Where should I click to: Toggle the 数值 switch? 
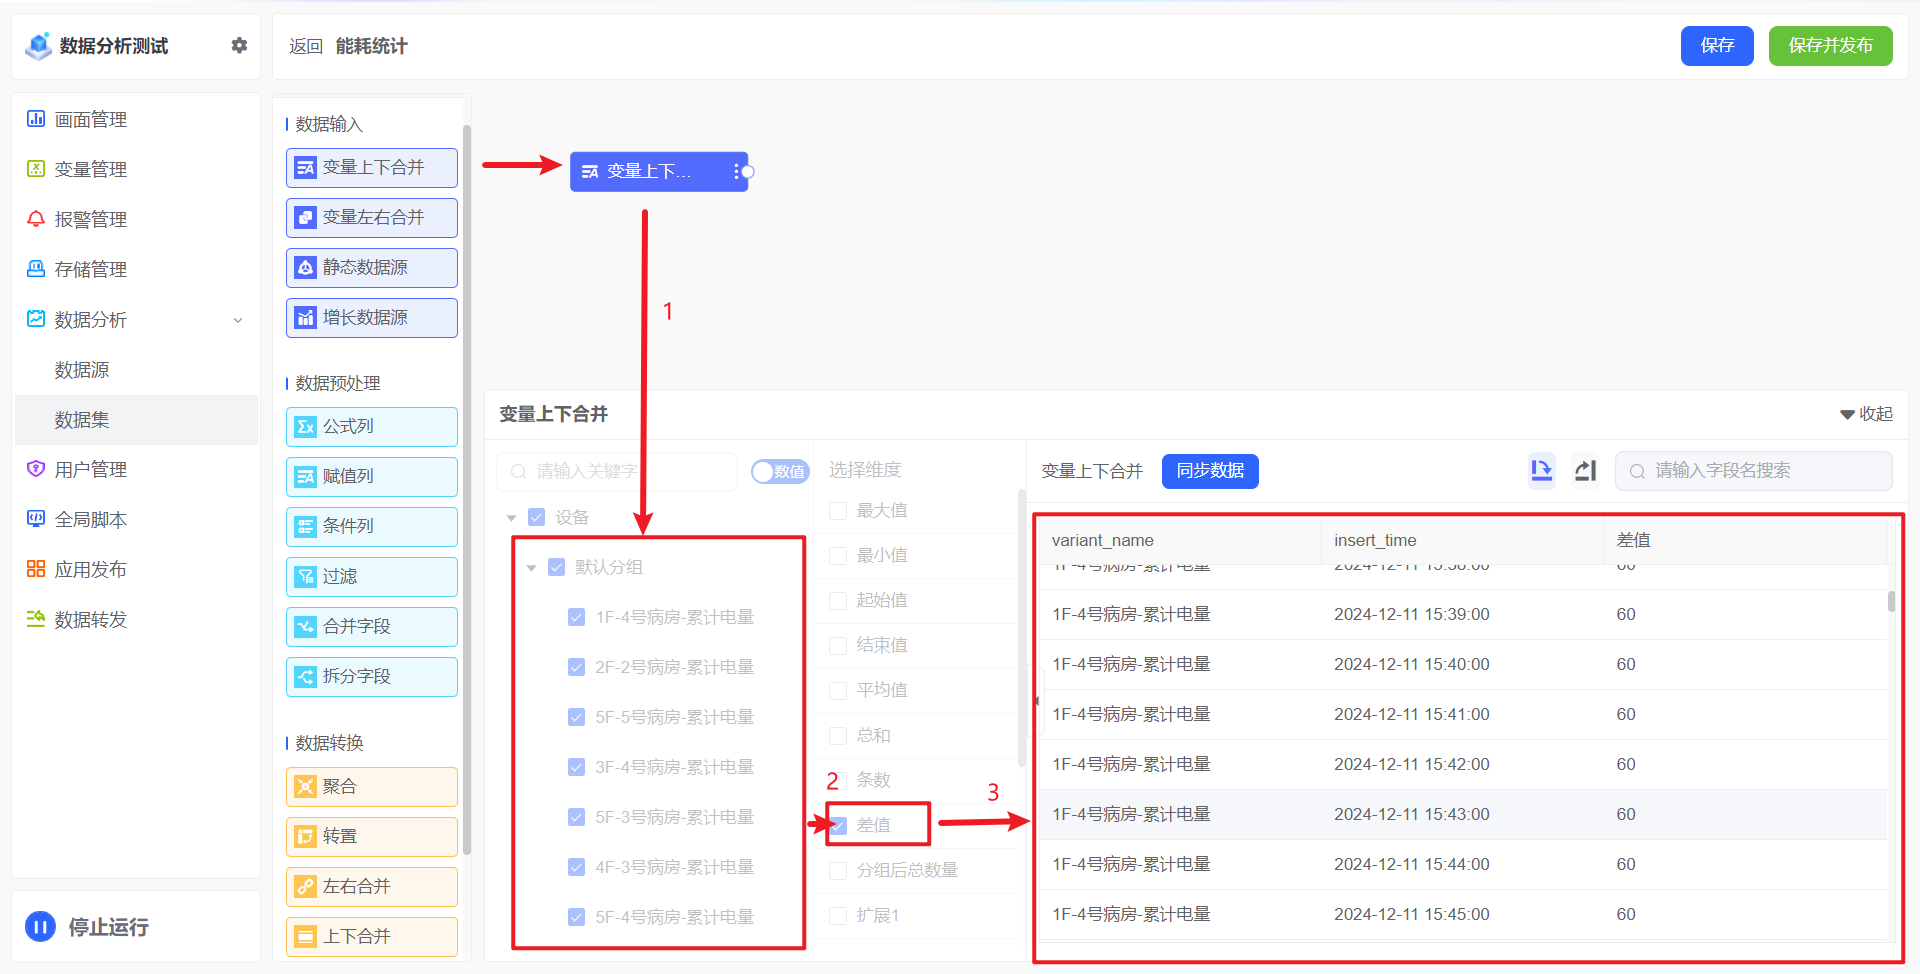pos(779,471)
